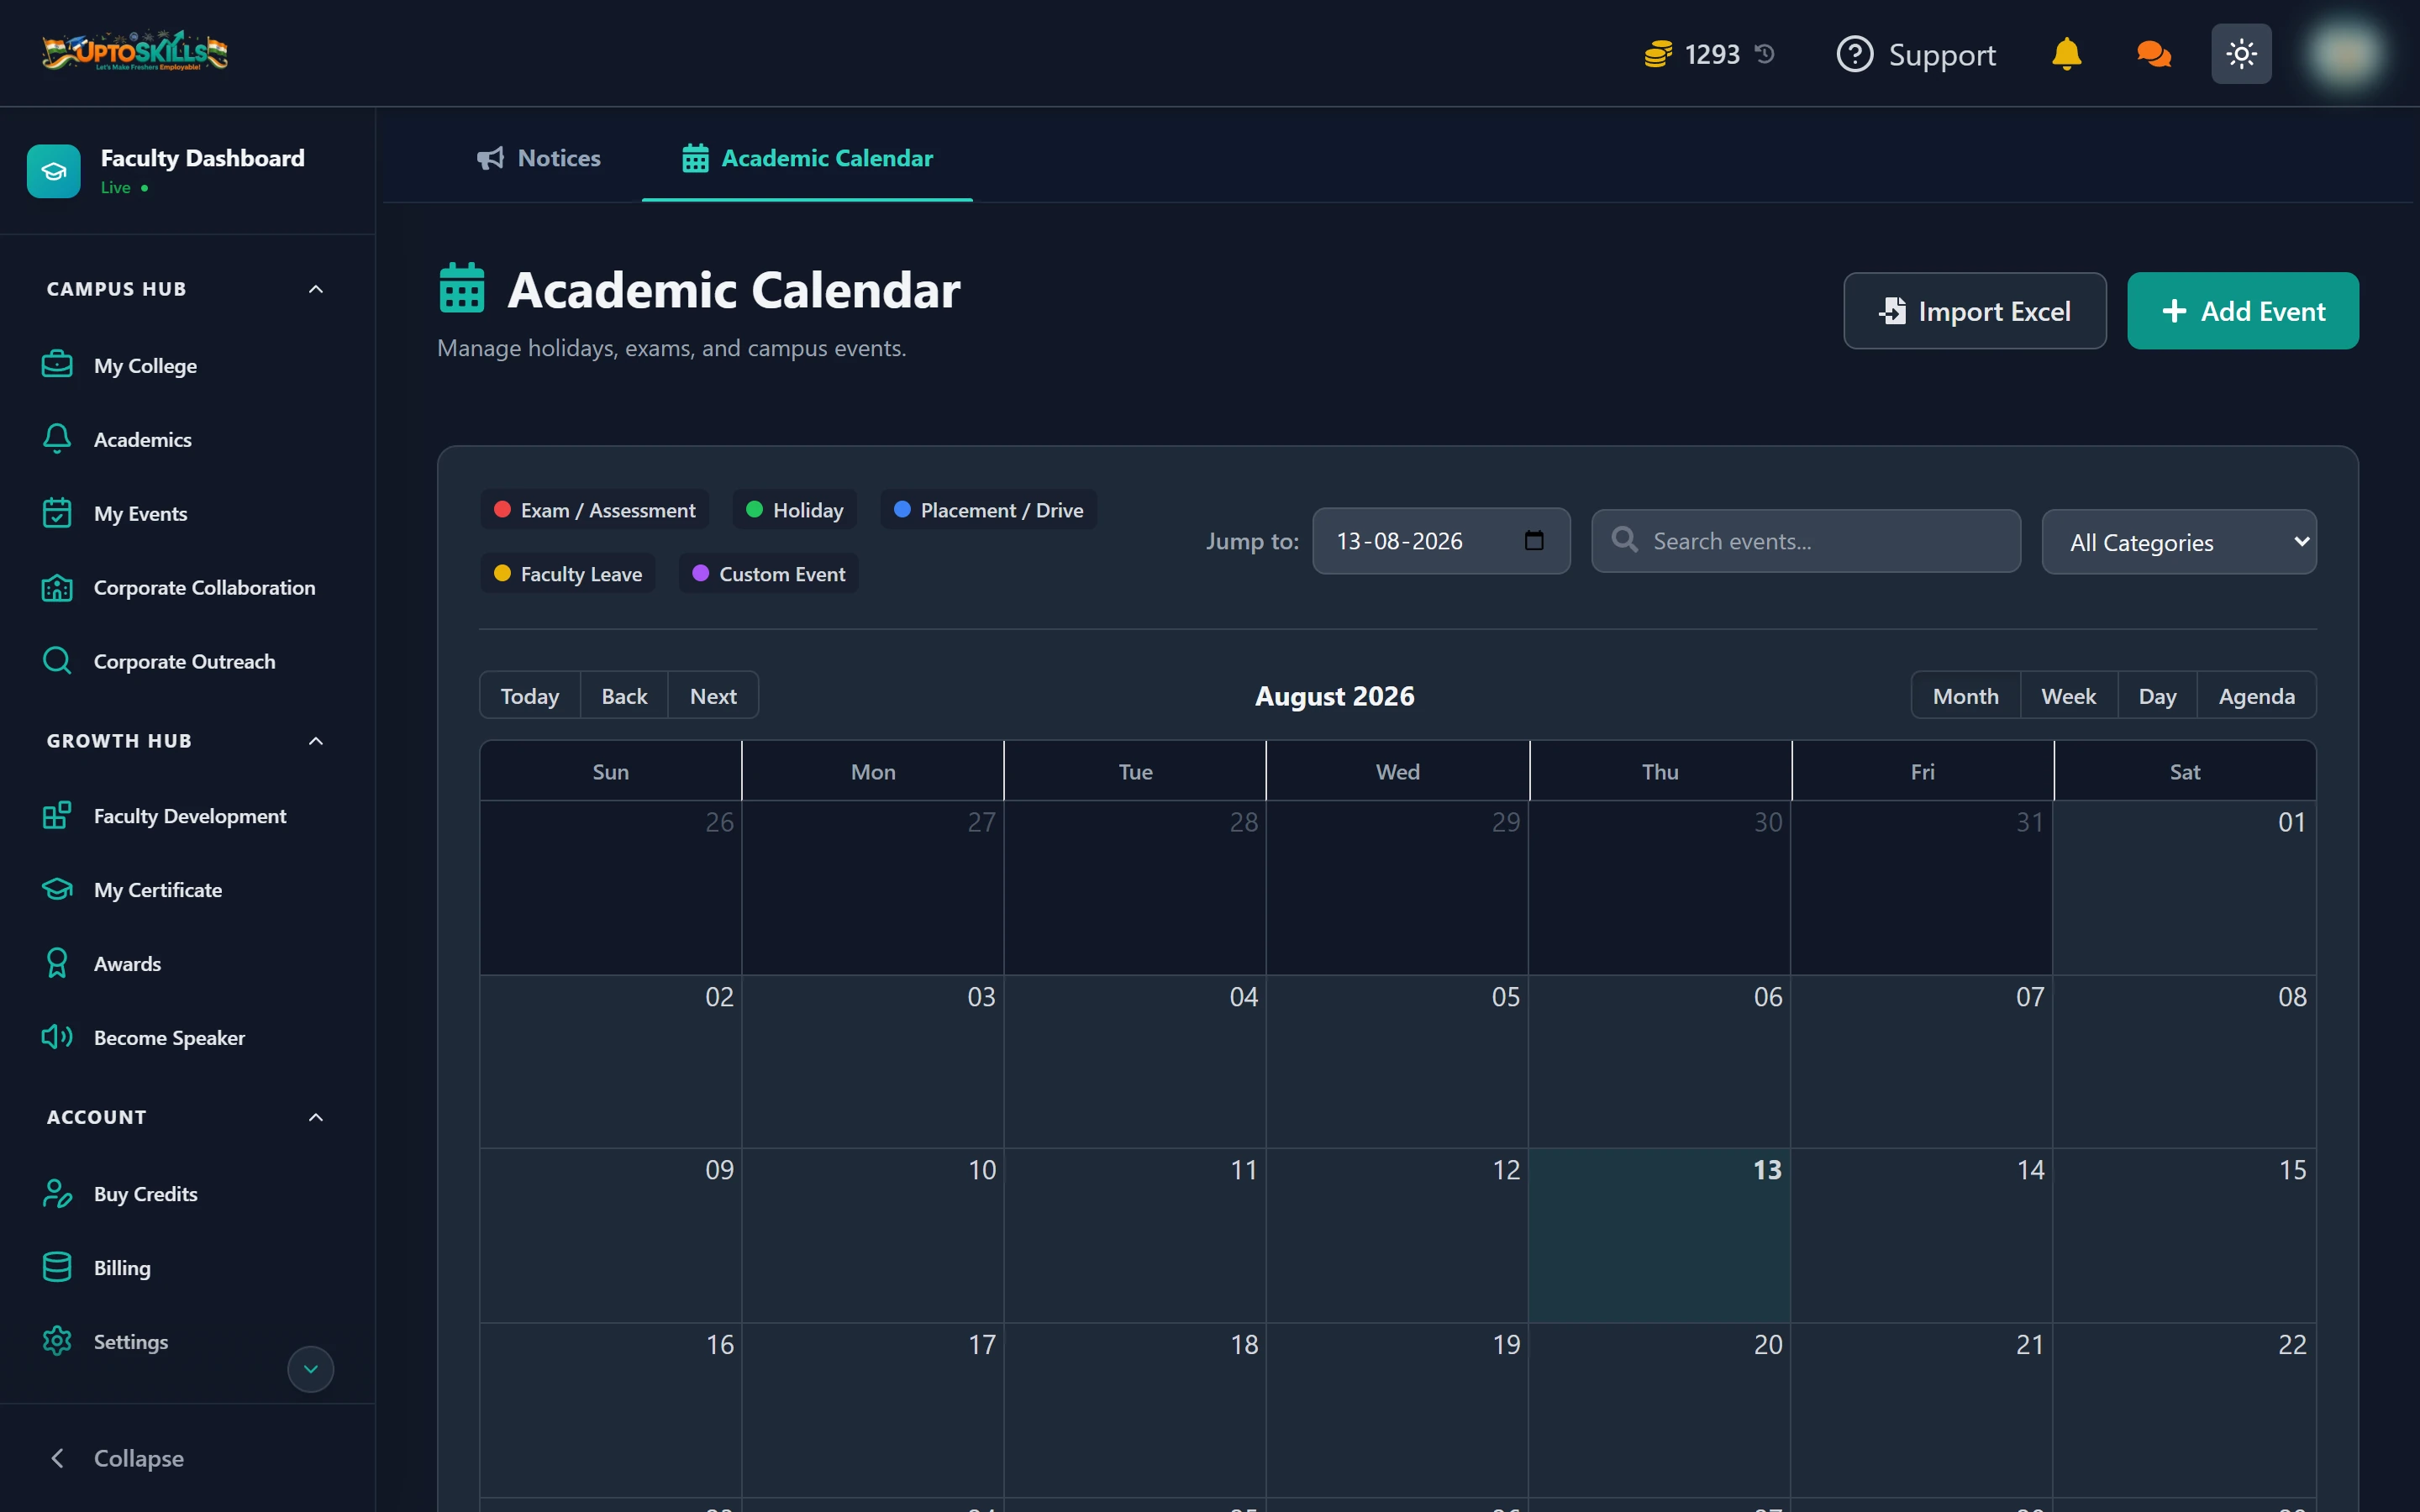The height and width of the screenshot is (1512, 2420).
Task: Click the Jump to date field
Action: (x=1440, y=541)
